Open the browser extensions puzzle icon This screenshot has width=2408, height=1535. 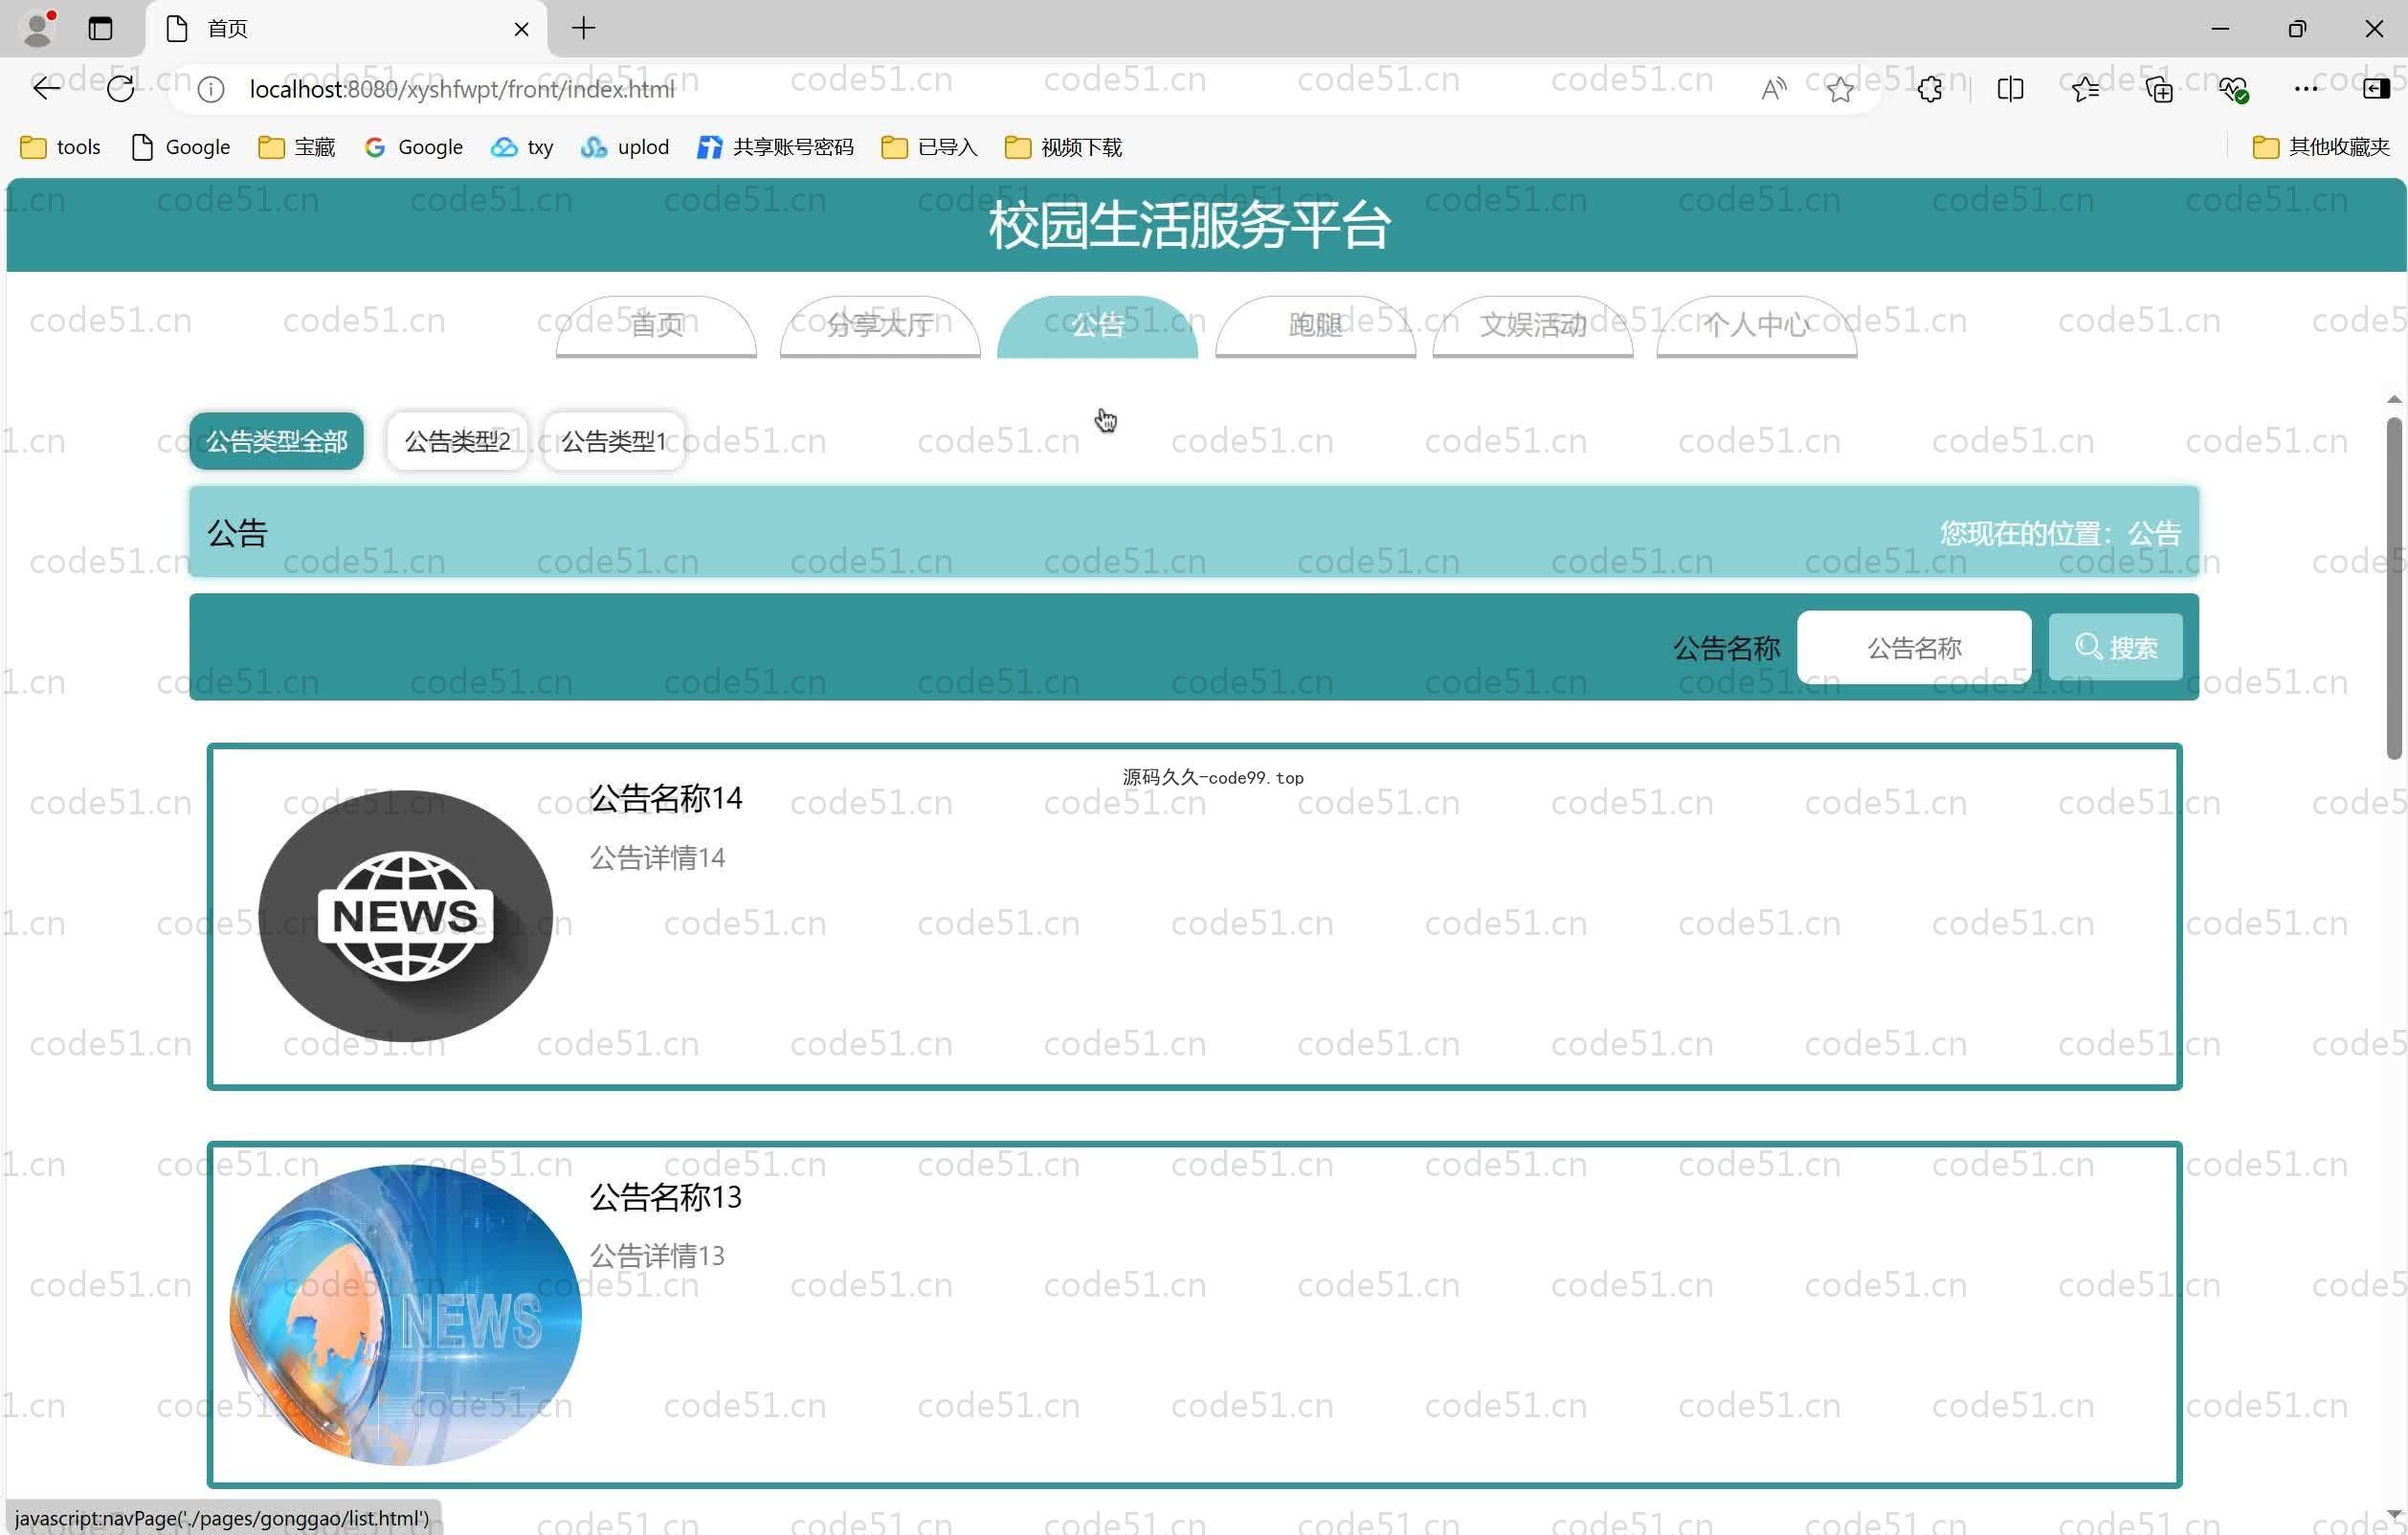pyautogui.click(x=1930, y=89)
